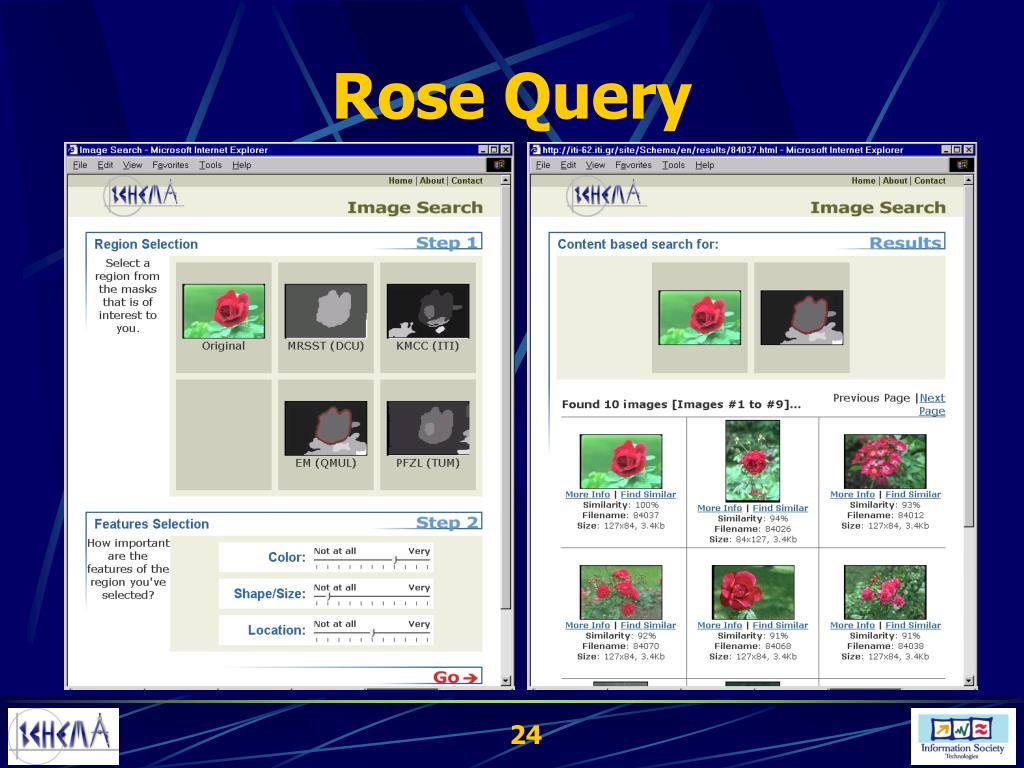Select the PFZL (TUM) mask
The height and width of the screenshot is (768, 1024).
tap(428, 428)
